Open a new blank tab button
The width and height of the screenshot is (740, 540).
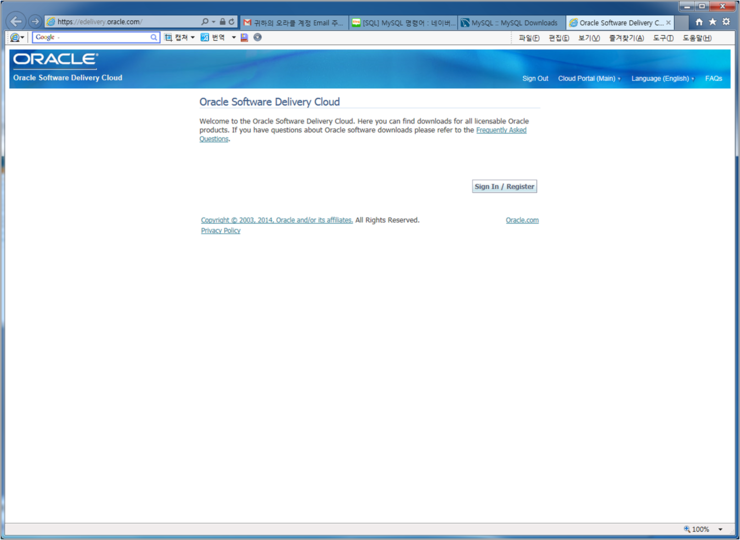pos(681,23)
